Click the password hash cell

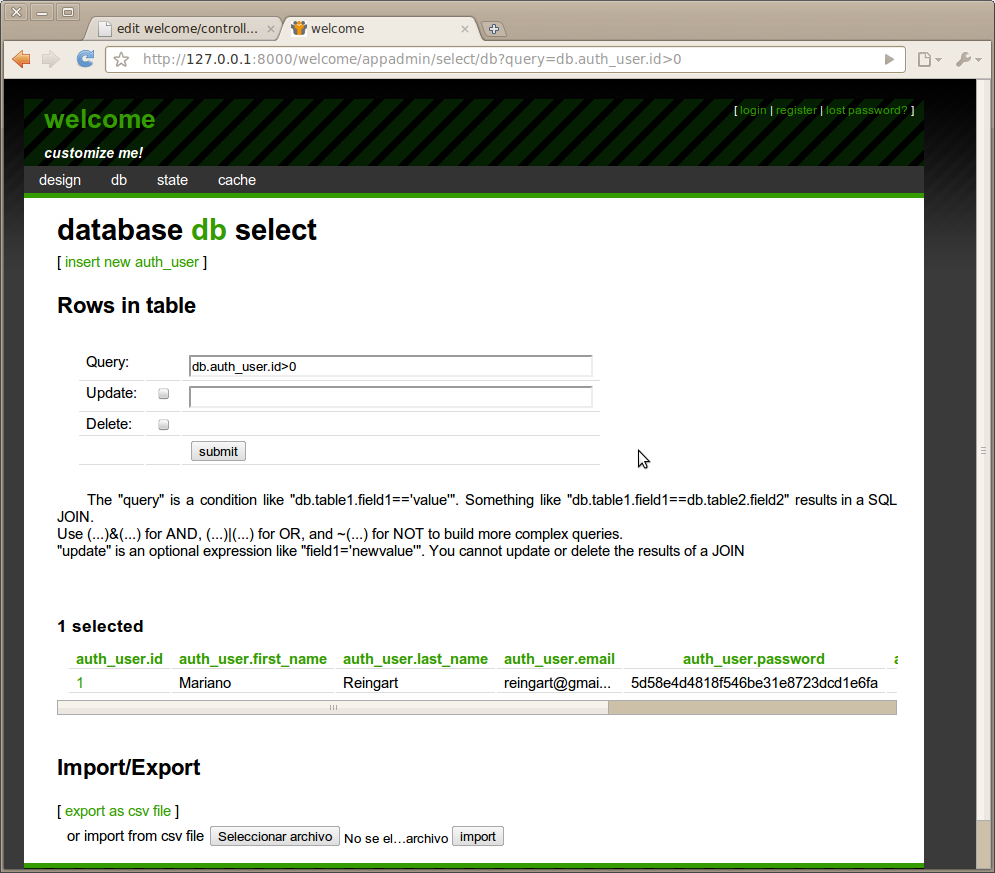pyautogui.click(x=754, y=683)
